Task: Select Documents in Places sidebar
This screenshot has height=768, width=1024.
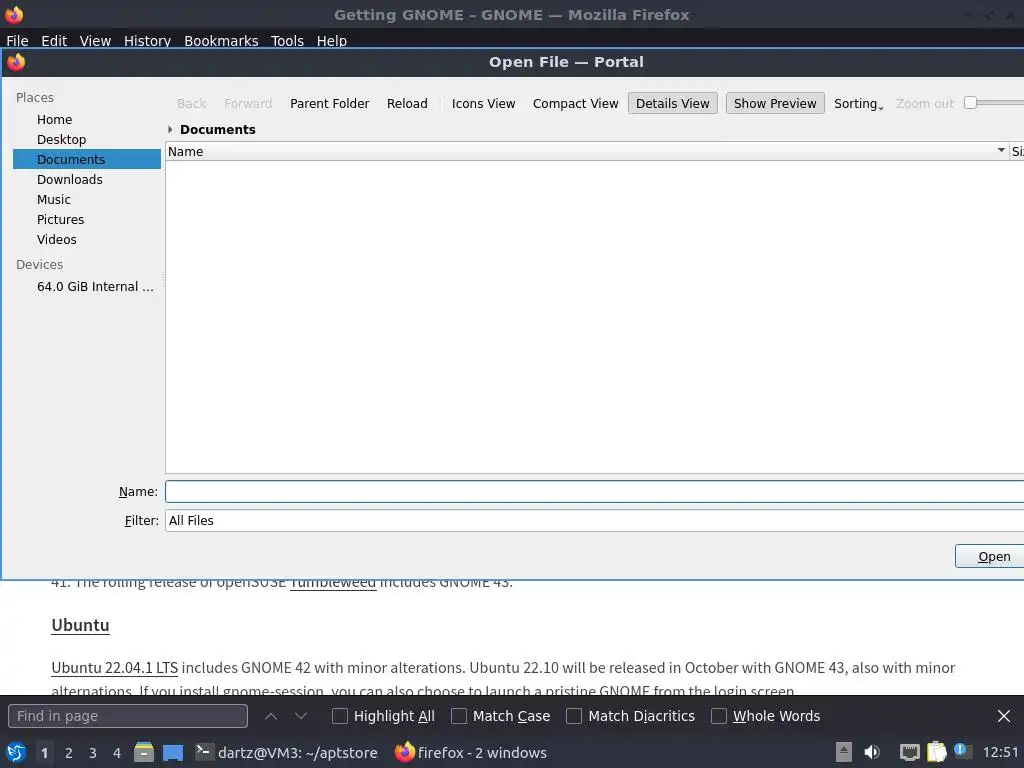Action: (x=87, y=159)
